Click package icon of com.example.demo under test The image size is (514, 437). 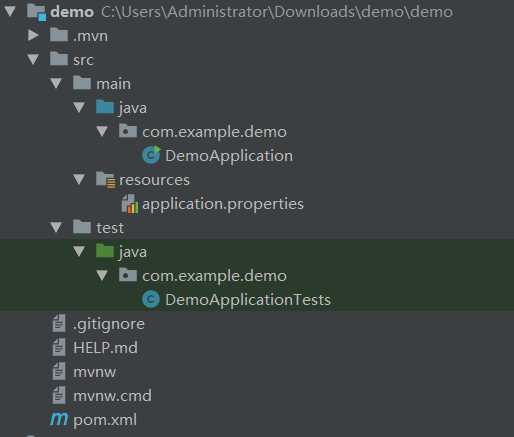[x=128, y=275]
